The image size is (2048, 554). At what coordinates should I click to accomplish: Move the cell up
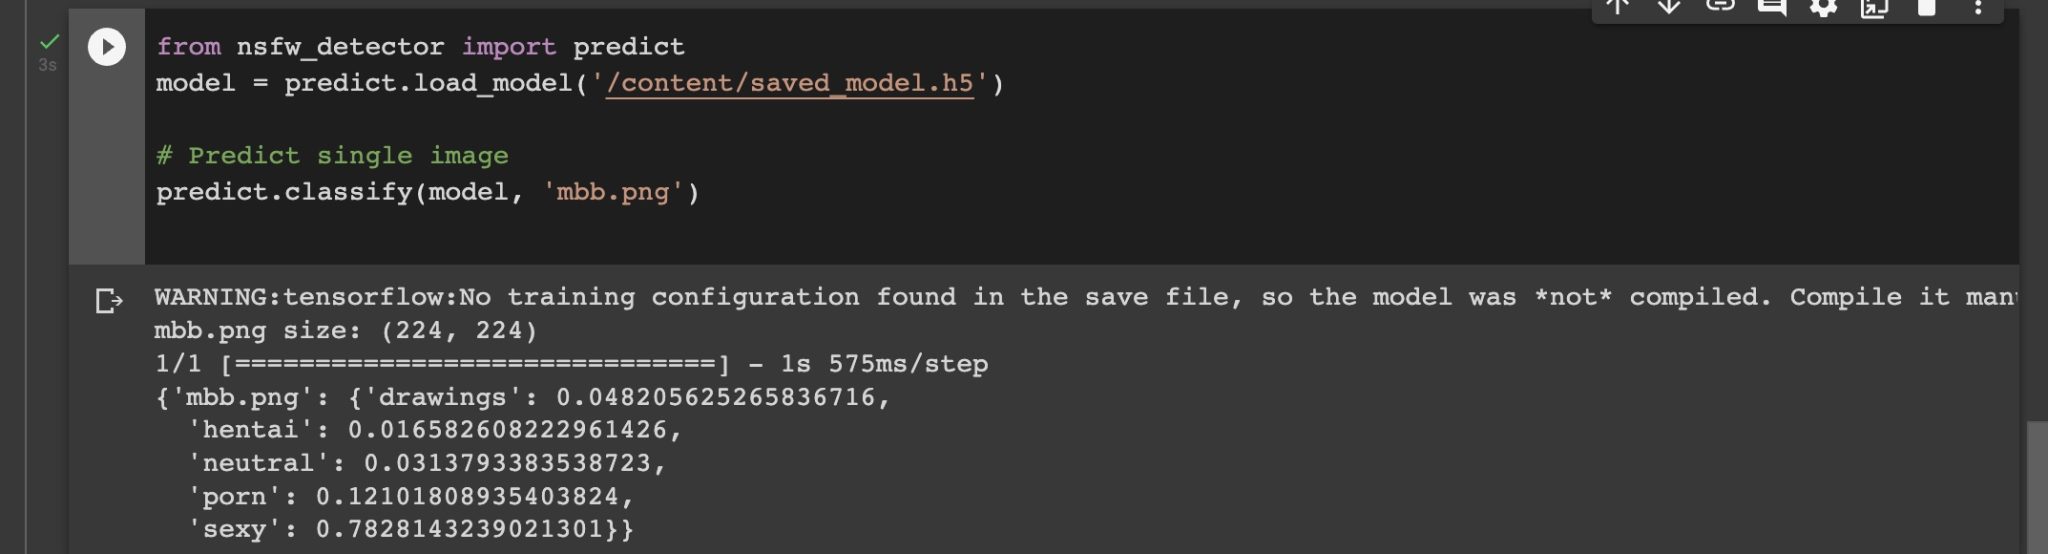click(1617, 6)
